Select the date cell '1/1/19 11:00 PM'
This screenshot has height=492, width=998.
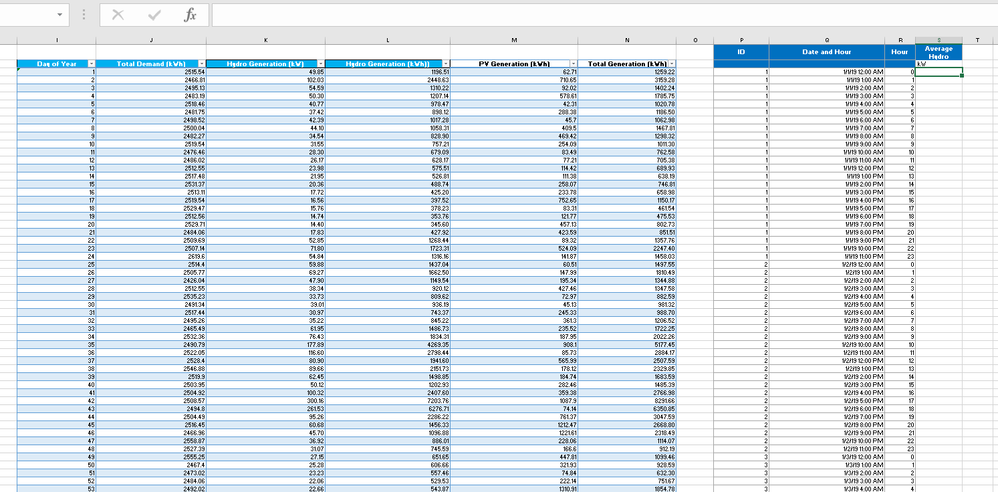(826, 256)
